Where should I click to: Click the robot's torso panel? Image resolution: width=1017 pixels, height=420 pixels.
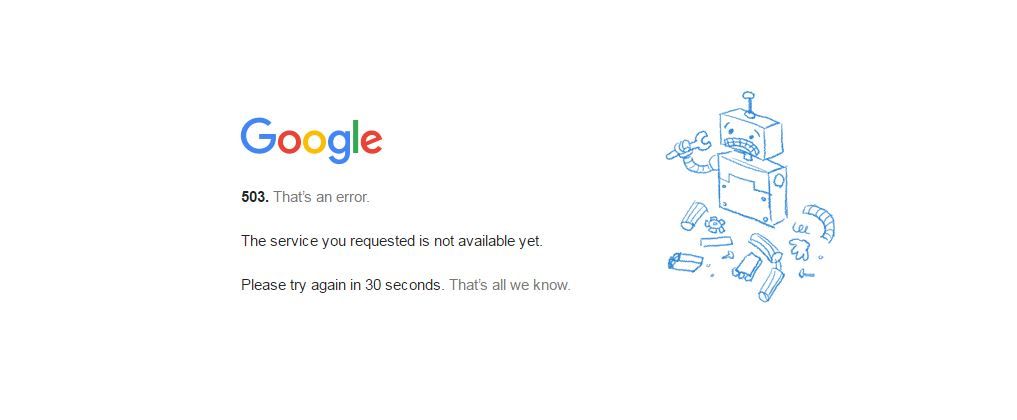click(752, 189)
